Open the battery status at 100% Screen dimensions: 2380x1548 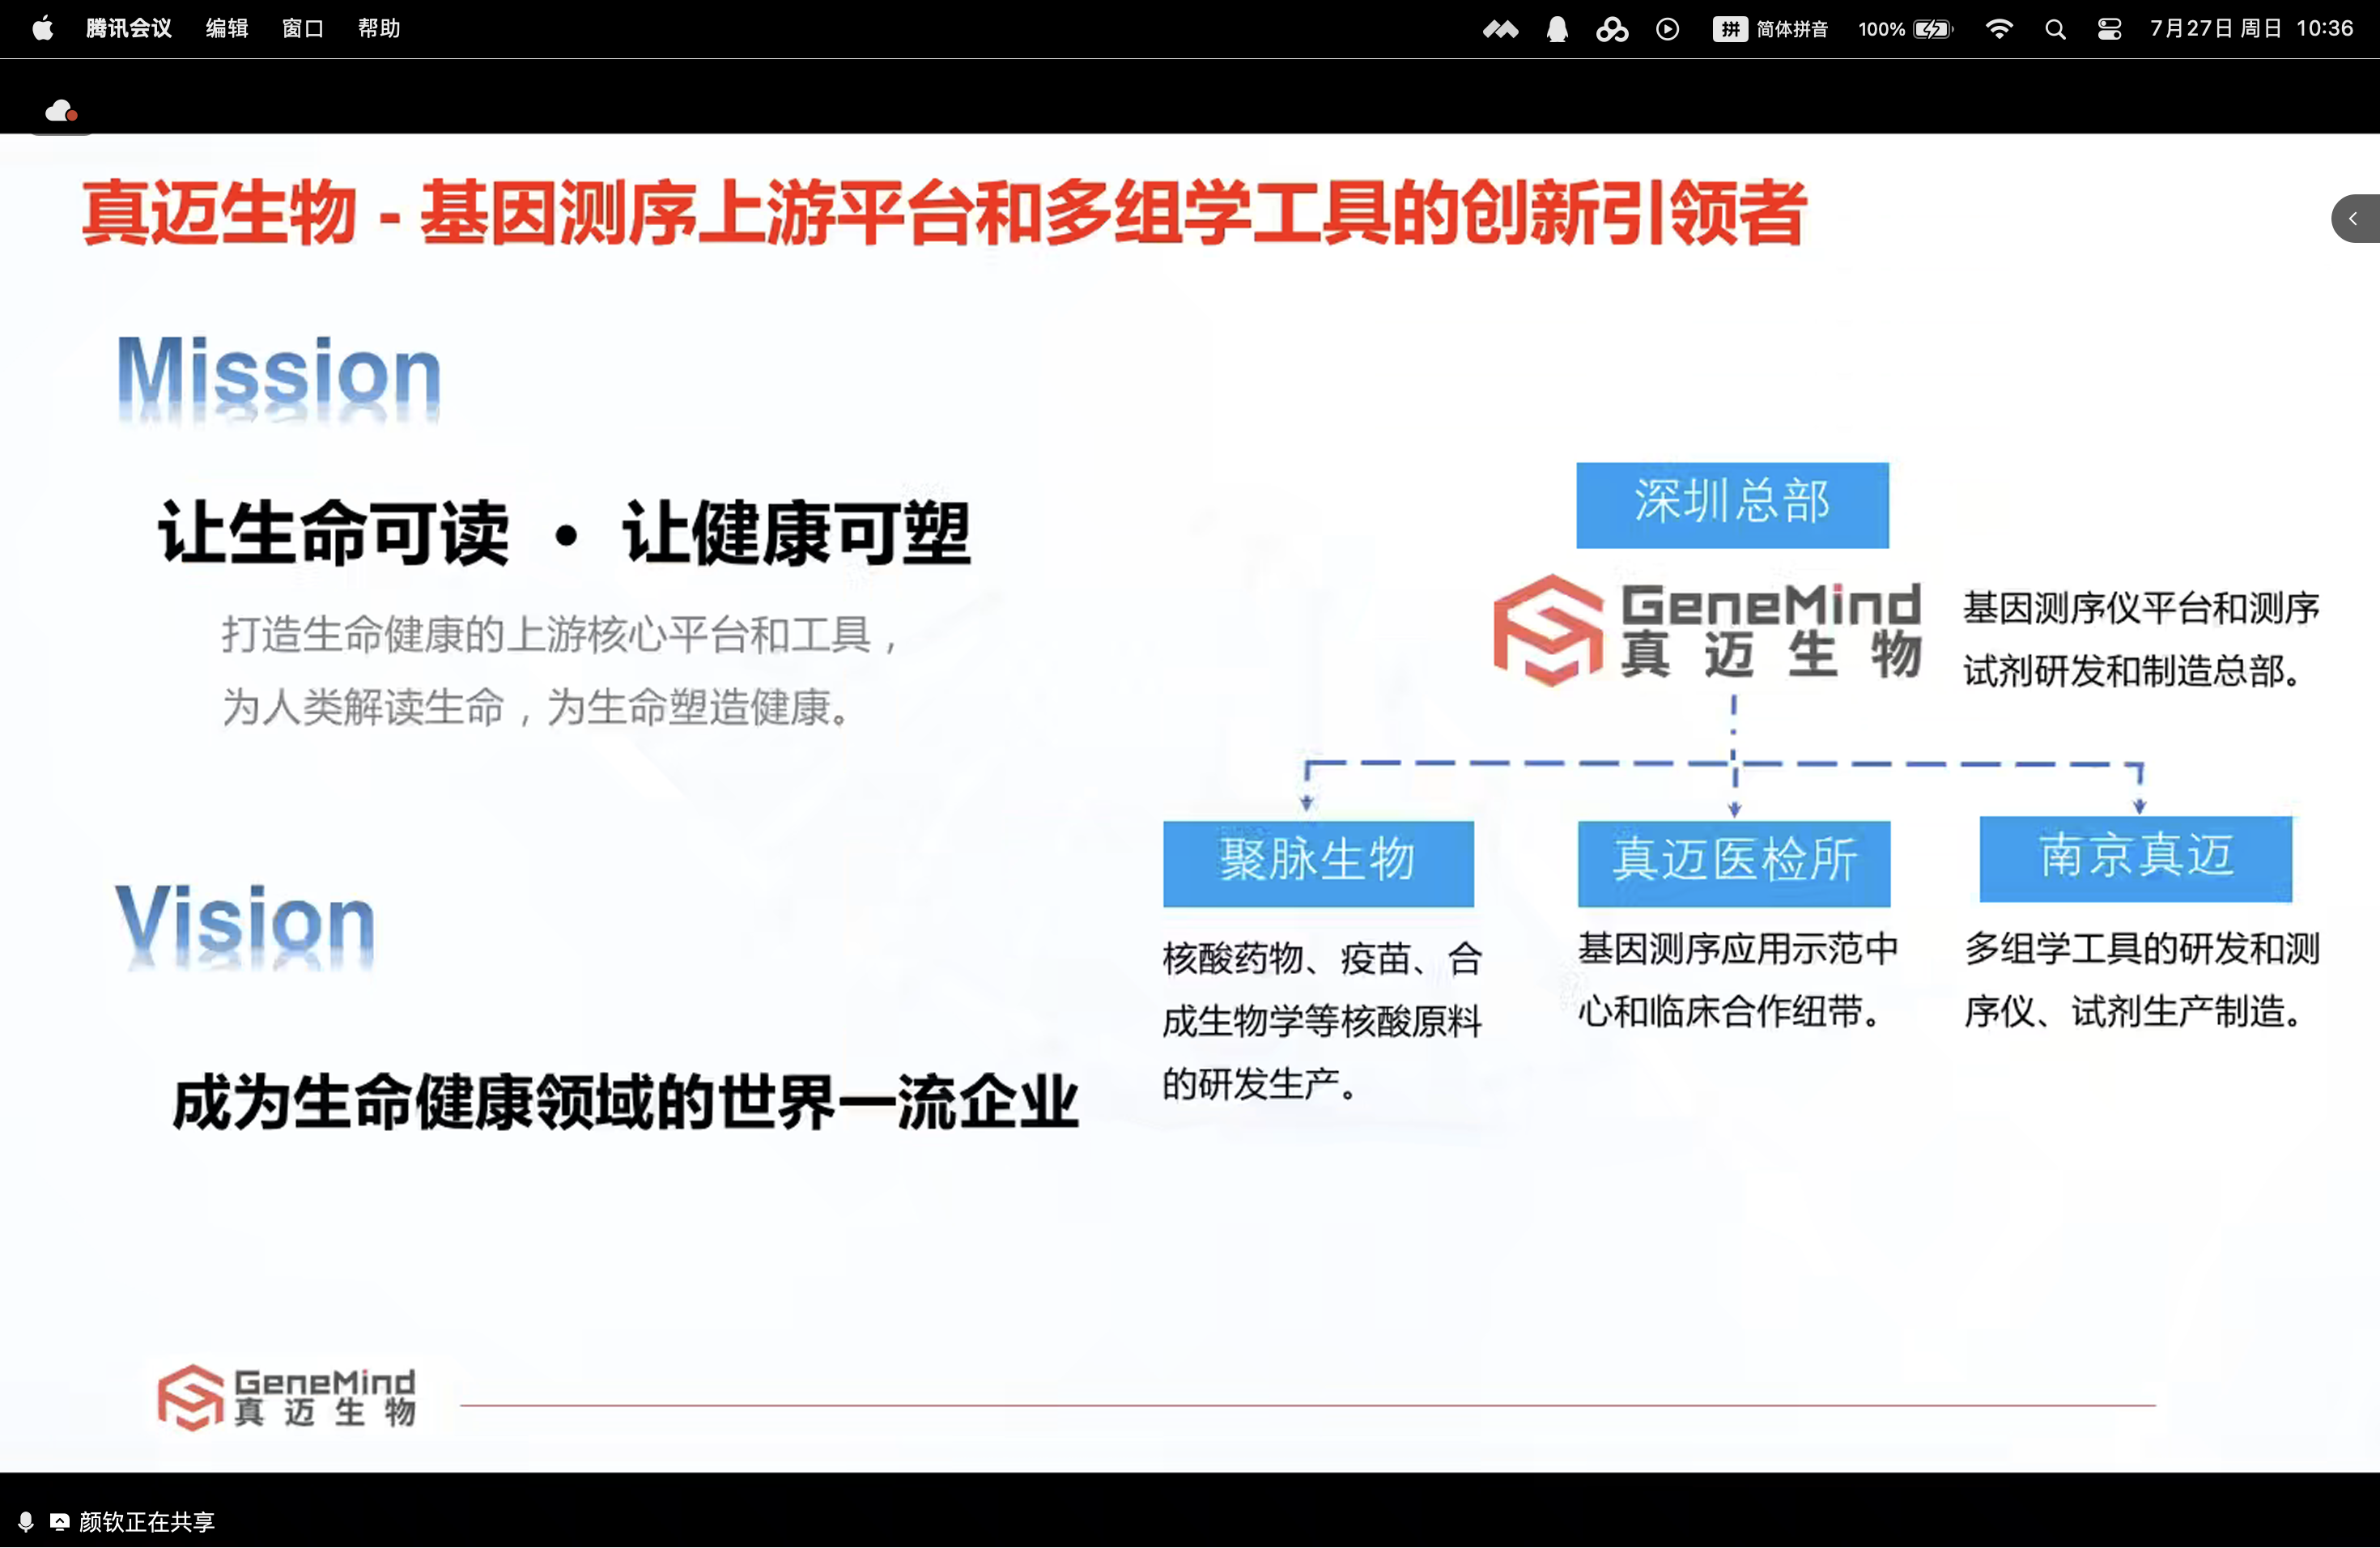[x=1905, y=29]
